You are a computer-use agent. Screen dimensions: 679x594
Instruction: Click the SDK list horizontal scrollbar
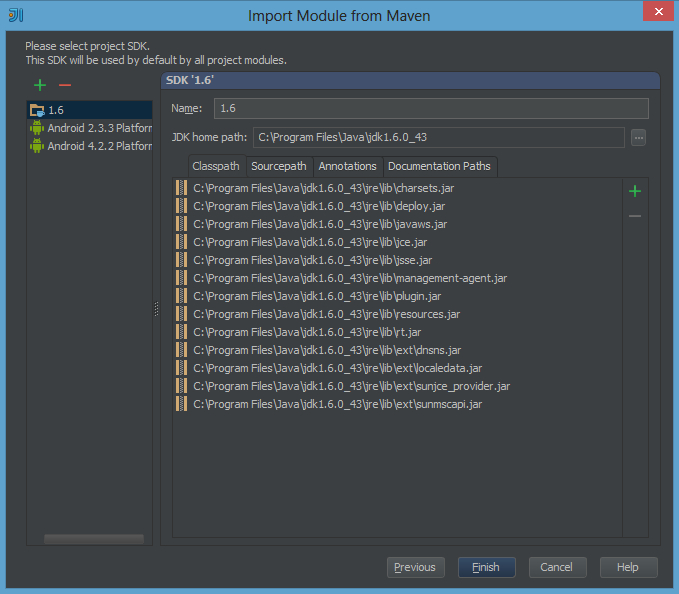(x=94, y=539)
